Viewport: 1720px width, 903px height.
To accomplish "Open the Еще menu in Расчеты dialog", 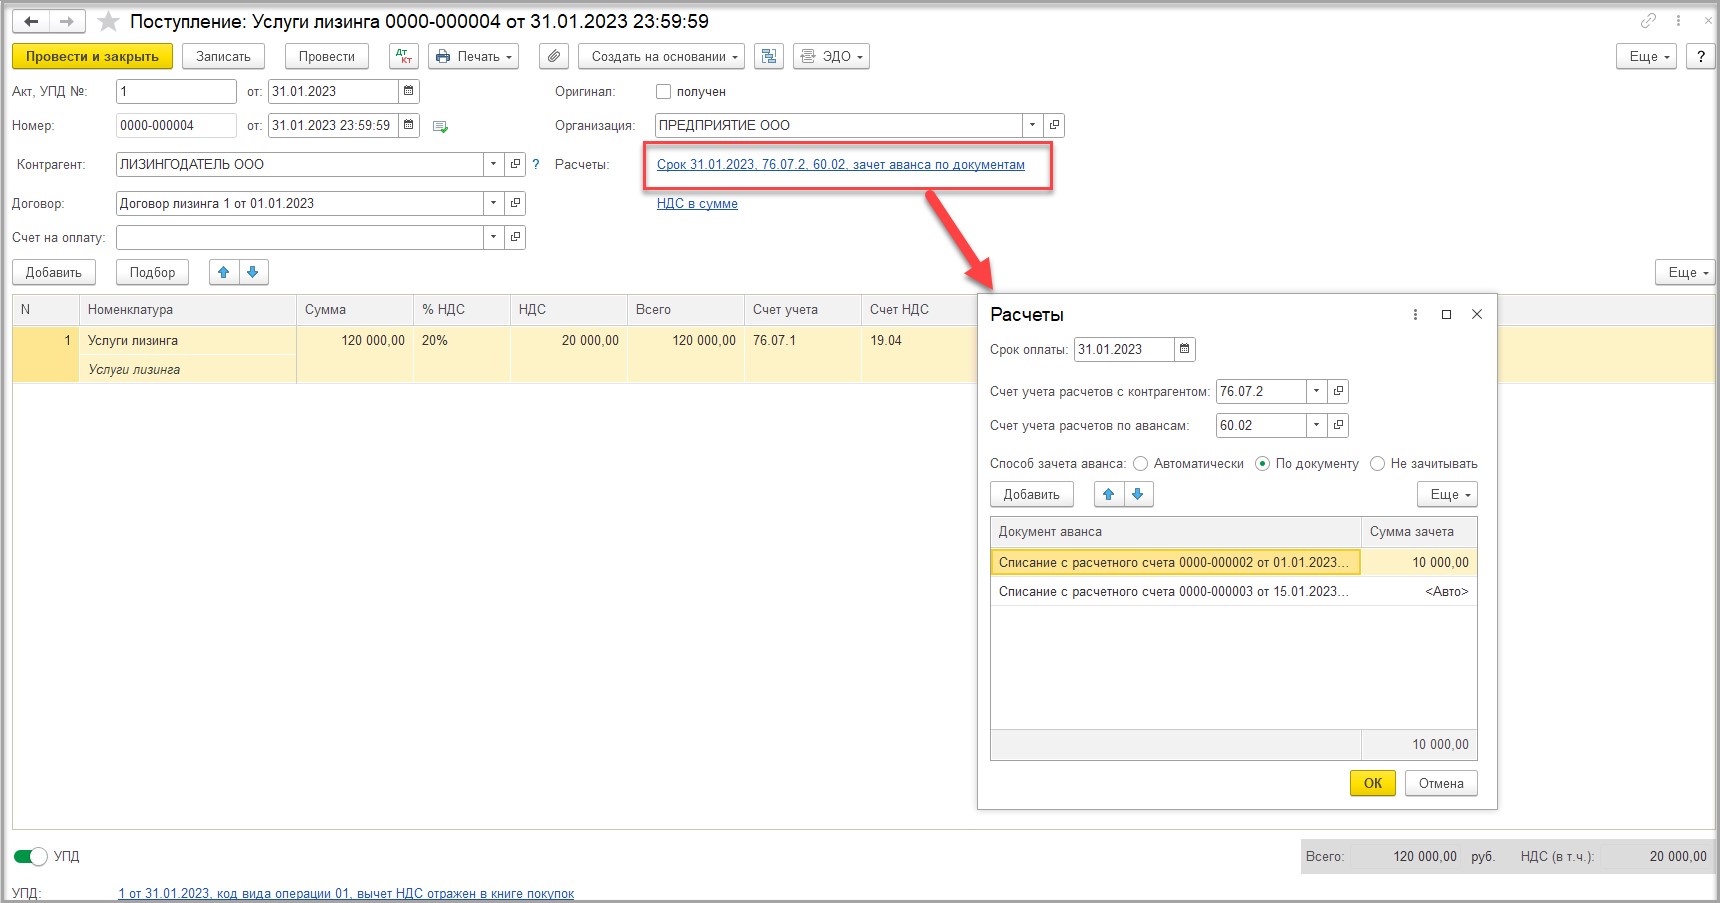I will click(1447, 494).
